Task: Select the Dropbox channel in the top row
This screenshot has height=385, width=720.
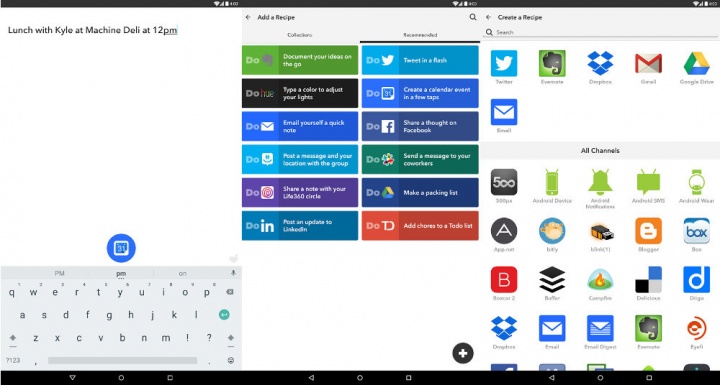Action: [x=600, y=63]
